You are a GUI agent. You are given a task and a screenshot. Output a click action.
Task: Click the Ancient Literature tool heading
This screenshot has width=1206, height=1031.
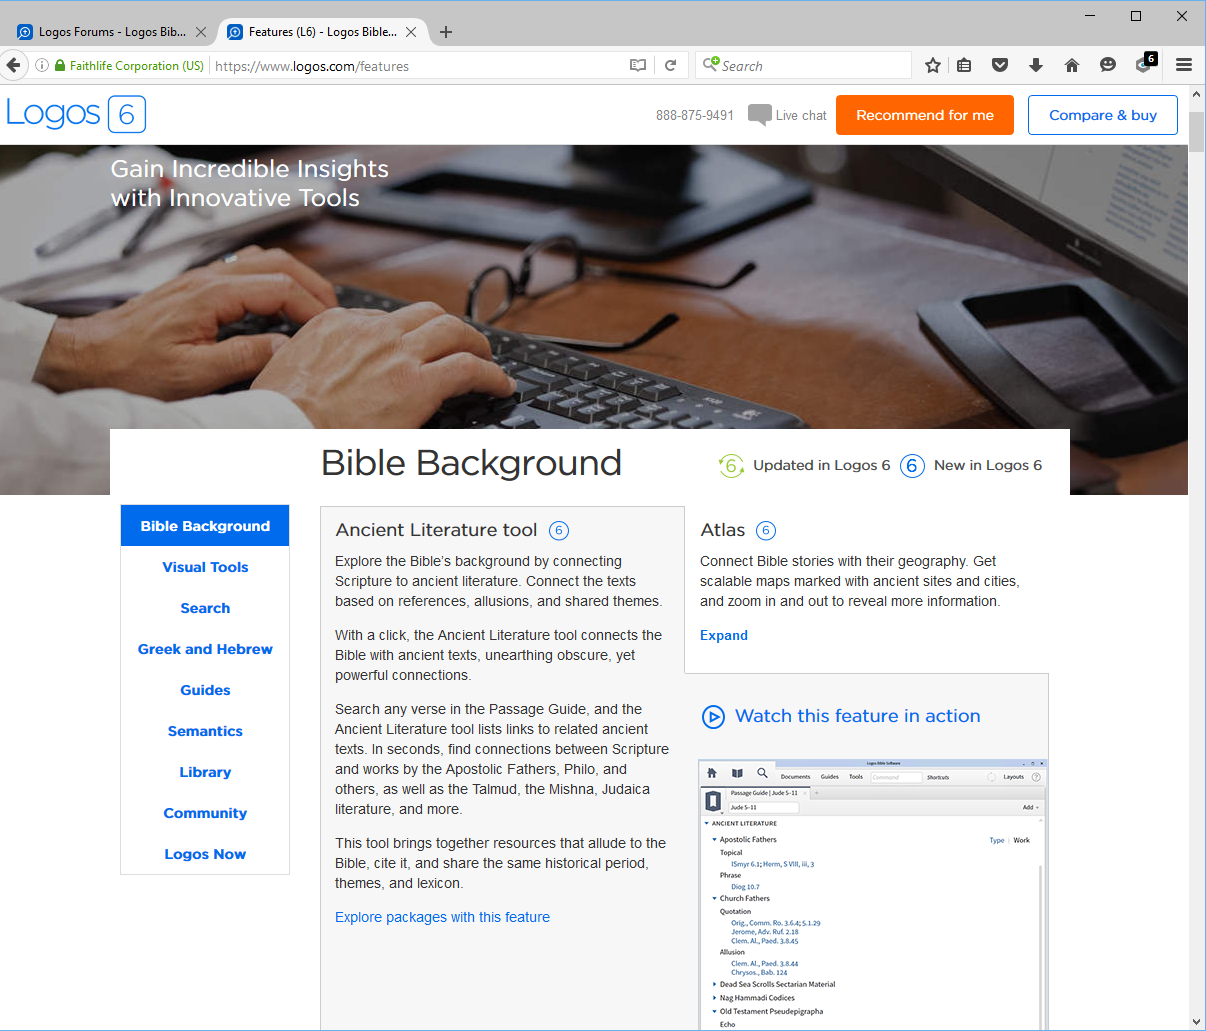pos(437,530)
